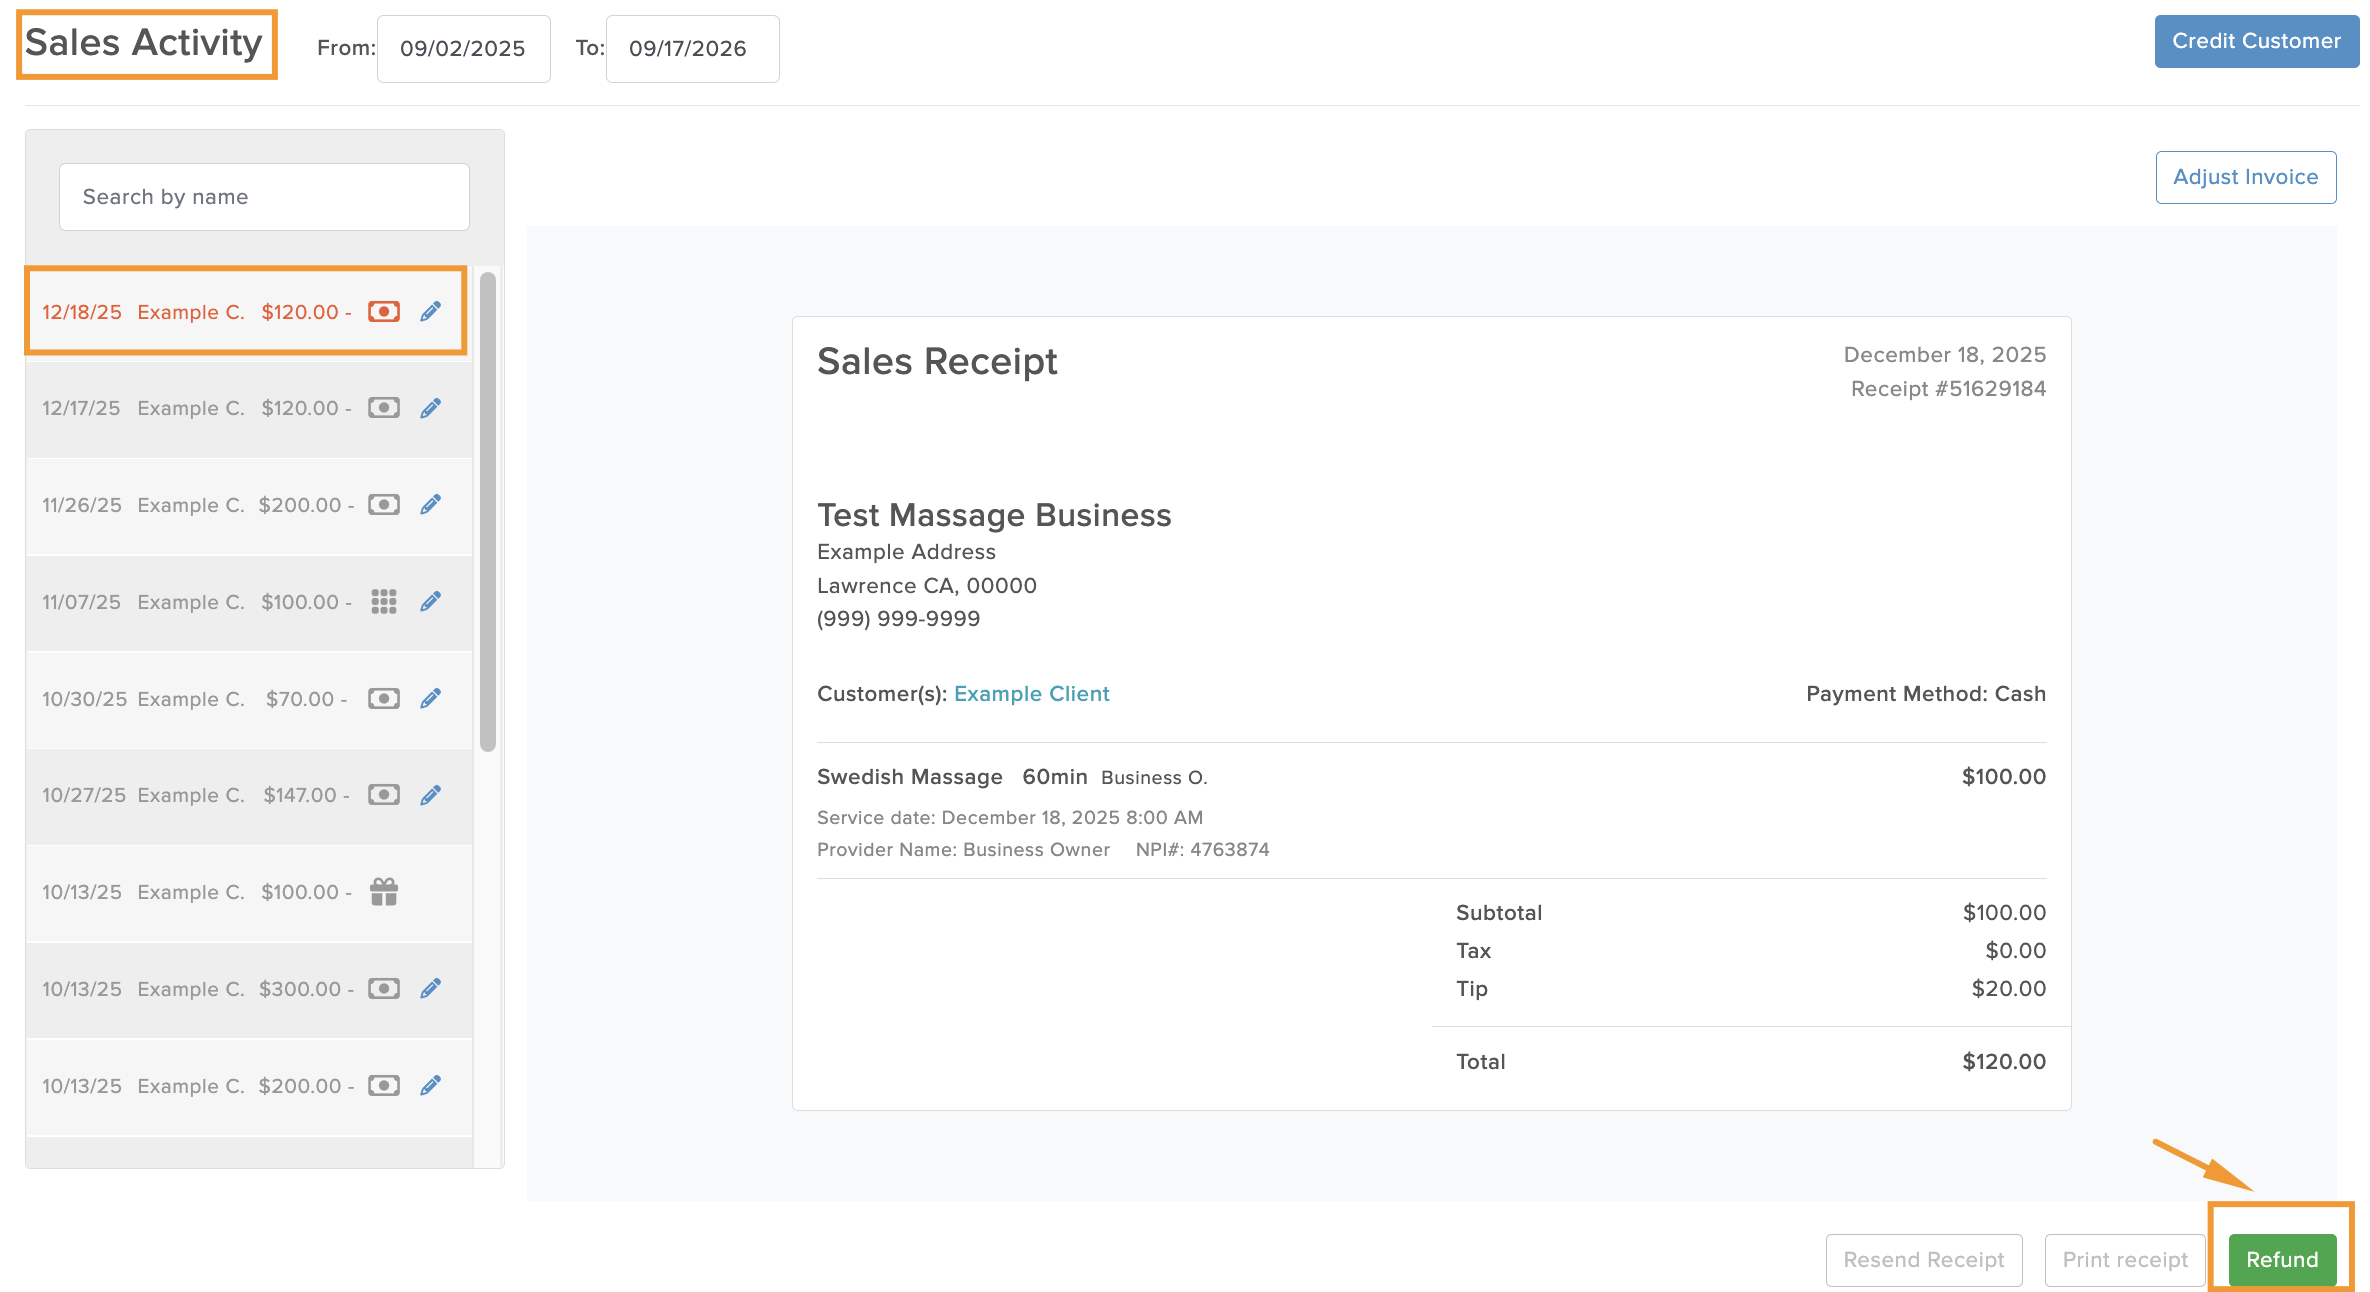Edit the 10/27/25 $147.00 sale
2370x1292 pixels.
pos(430,795)
